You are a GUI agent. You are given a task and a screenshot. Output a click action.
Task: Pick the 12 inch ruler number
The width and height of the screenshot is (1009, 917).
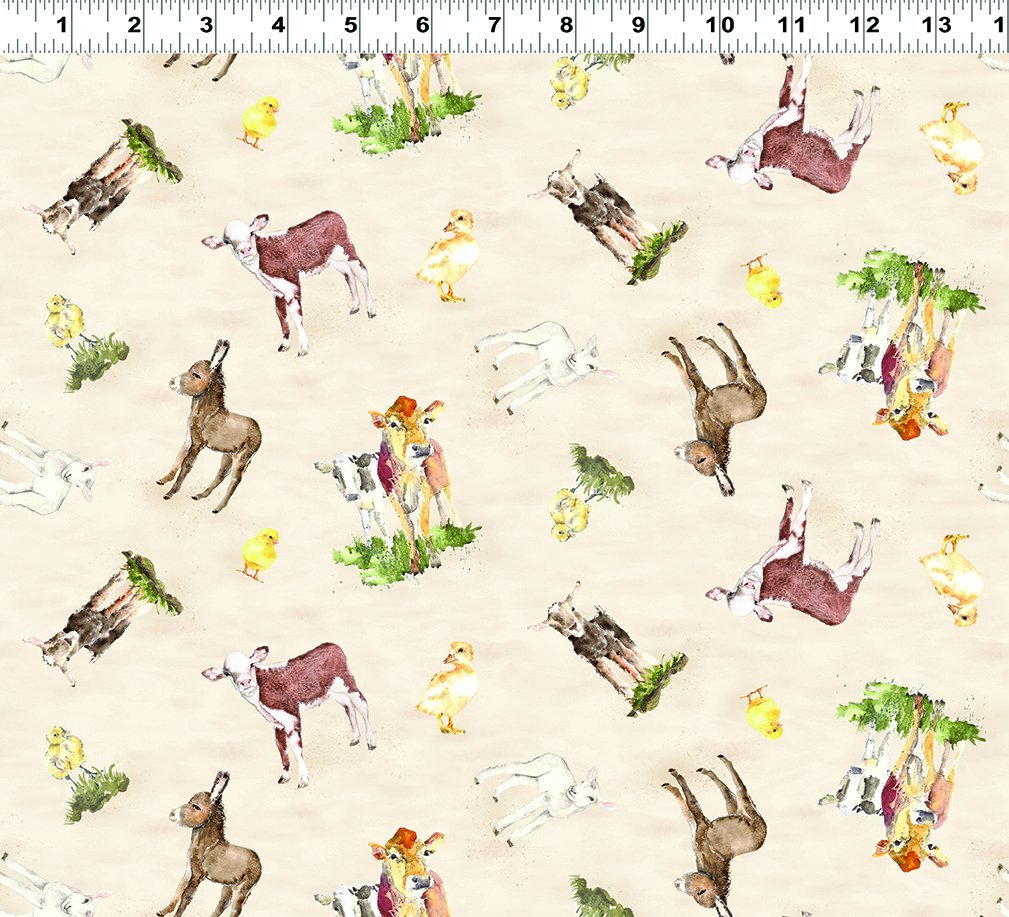[866, 25]
